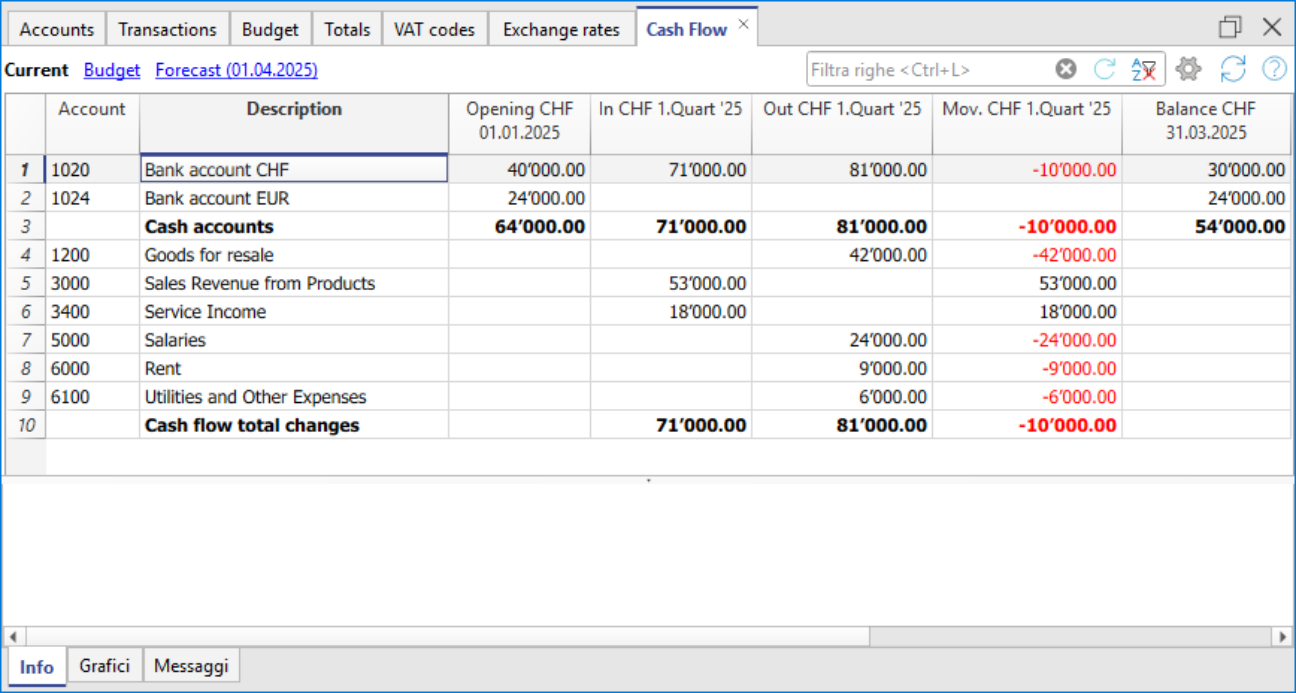This screenshot has height=693, width=1296.
Task: Open the Accounts tab
Action: tap(56, 29)
